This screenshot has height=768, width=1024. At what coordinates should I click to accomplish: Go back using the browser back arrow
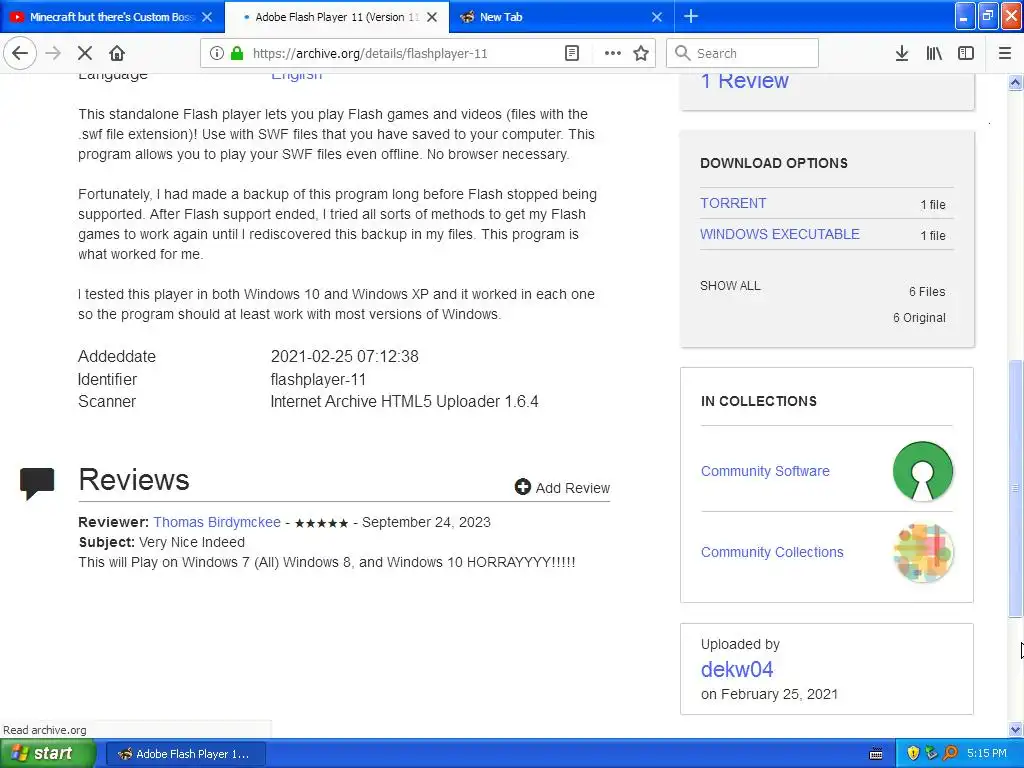click(20, 53)
